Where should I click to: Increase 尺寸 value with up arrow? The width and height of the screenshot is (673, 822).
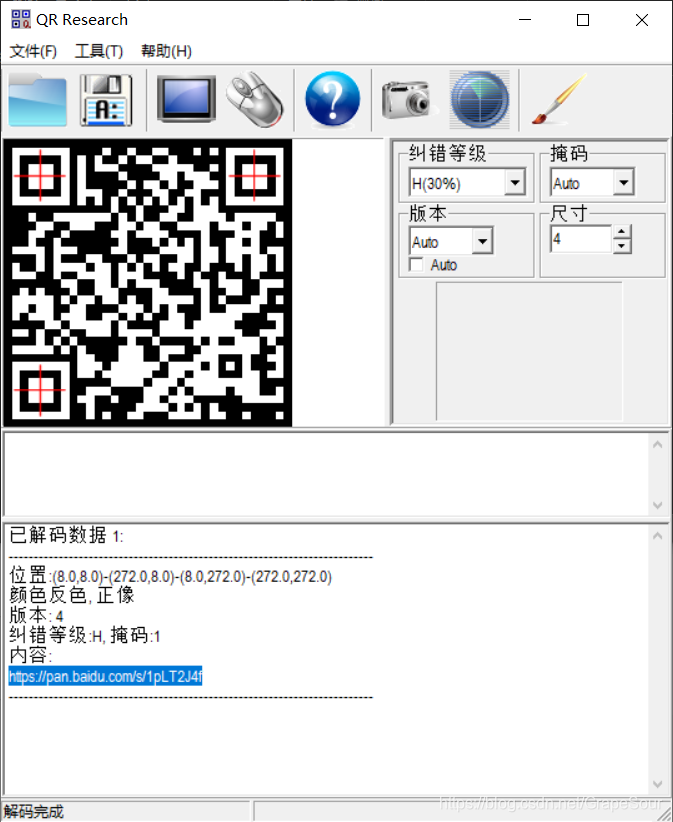622,232
